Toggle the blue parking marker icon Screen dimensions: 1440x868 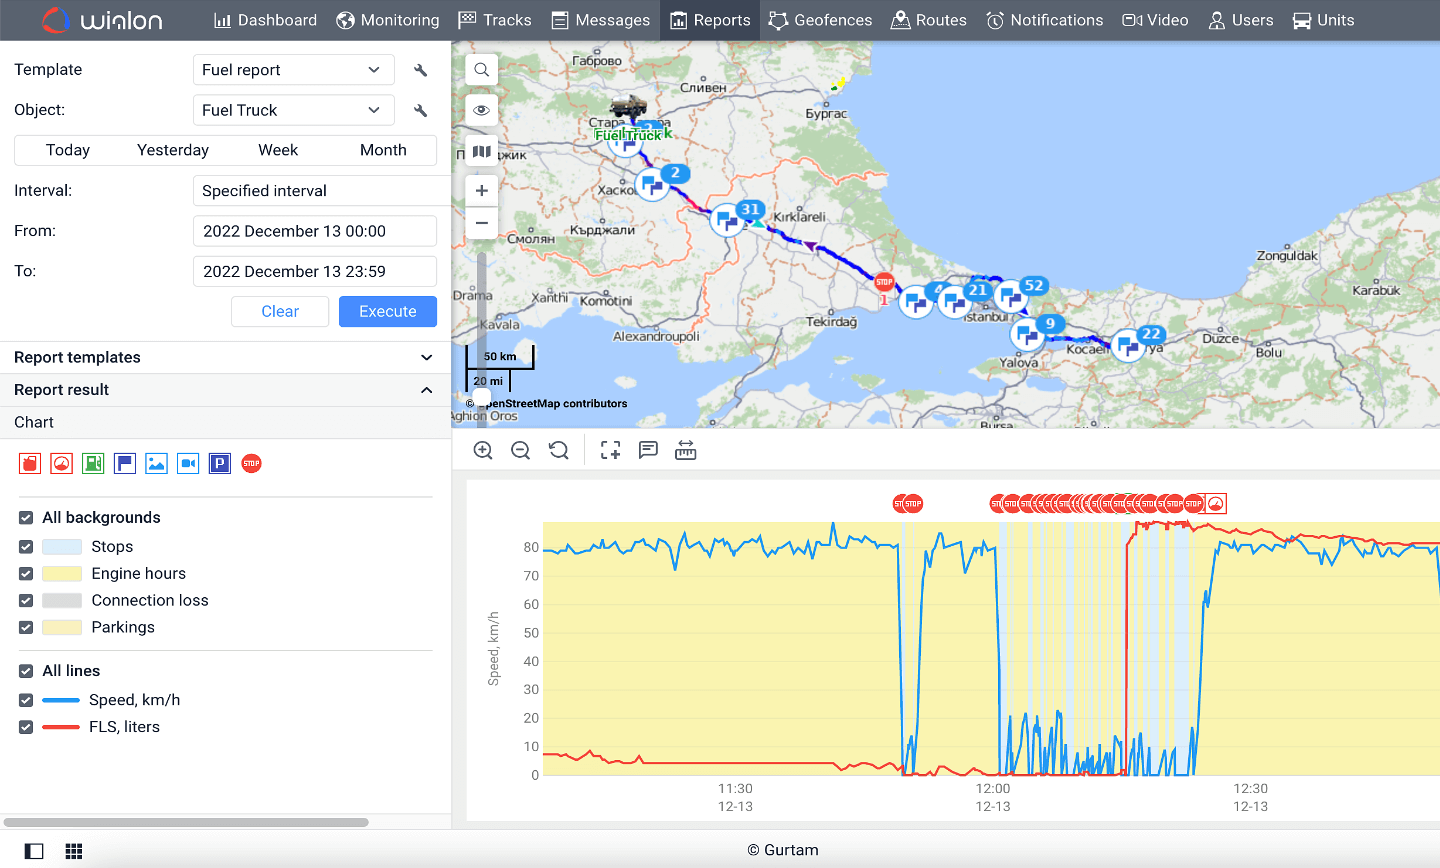(219, 463)
